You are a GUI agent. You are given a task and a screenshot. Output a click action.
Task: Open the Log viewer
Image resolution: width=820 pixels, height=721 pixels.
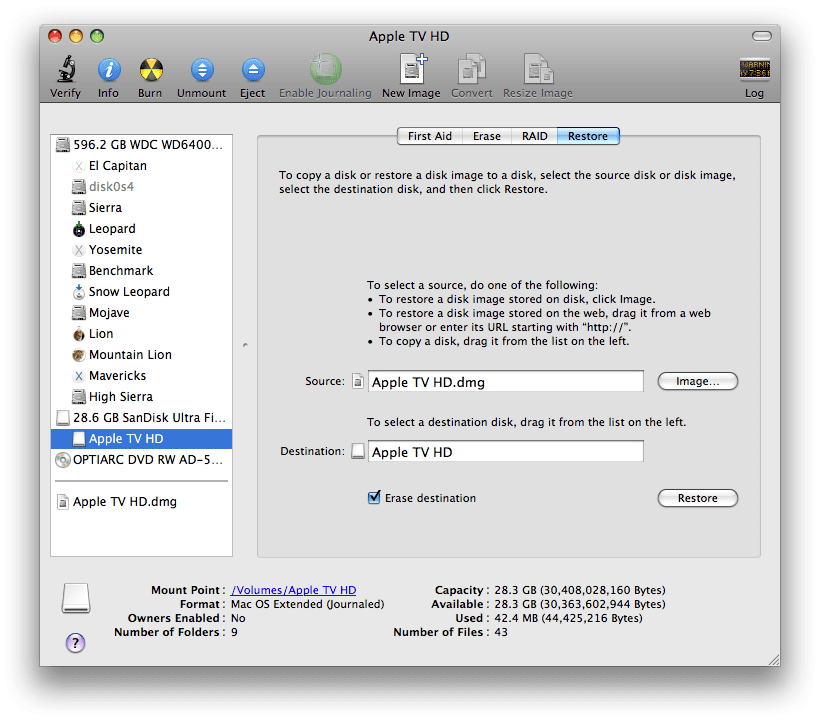pyautogui.click(x=754, y=70)
